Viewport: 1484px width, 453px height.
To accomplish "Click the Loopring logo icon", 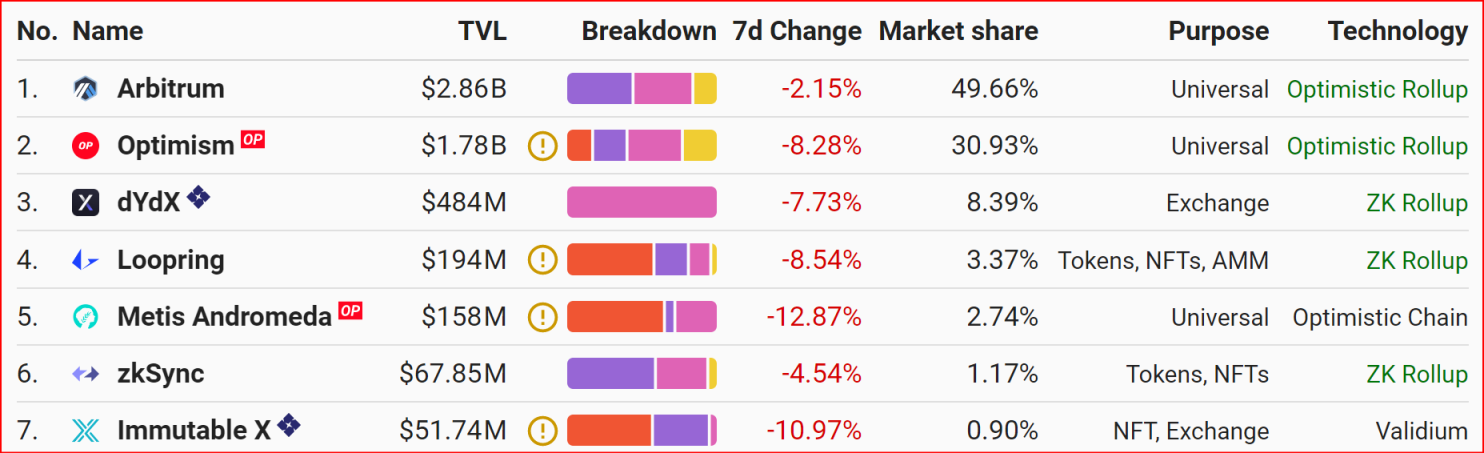I will (x=85, y=260).
